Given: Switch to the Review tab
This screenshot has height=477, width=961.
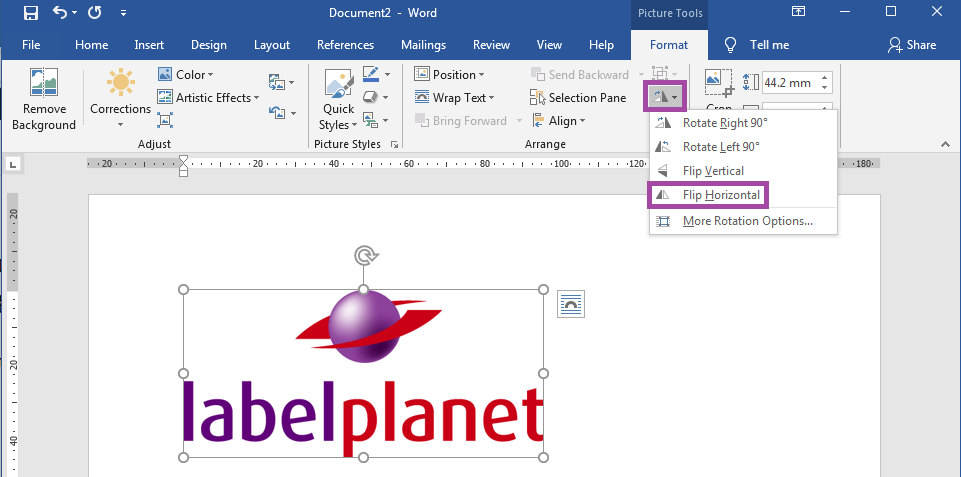Looking at the screenshot, I should tap(492, 45).
